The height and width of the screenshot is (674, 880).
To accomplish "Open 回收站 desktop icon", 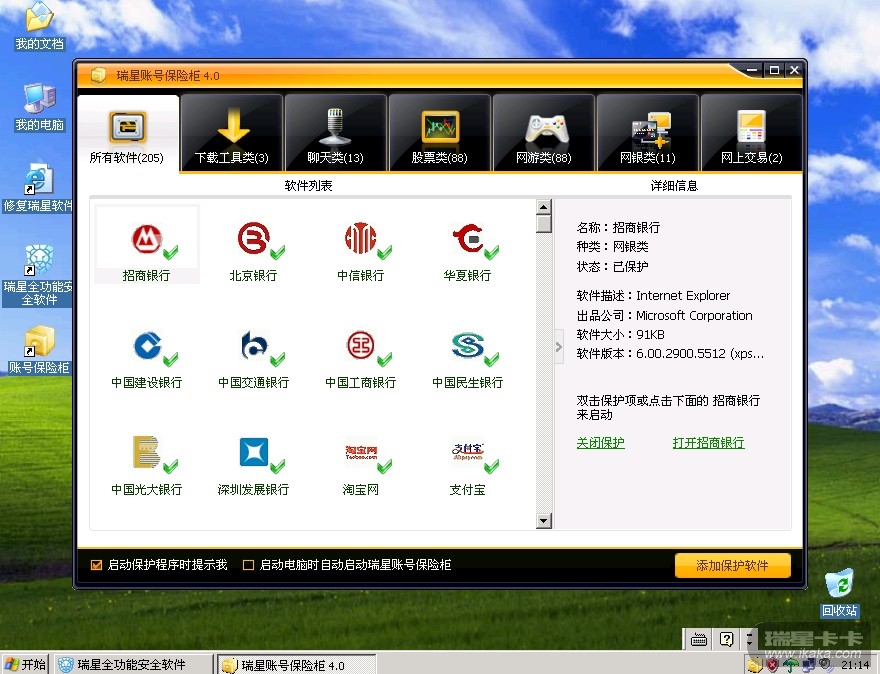I will [840, 593].
